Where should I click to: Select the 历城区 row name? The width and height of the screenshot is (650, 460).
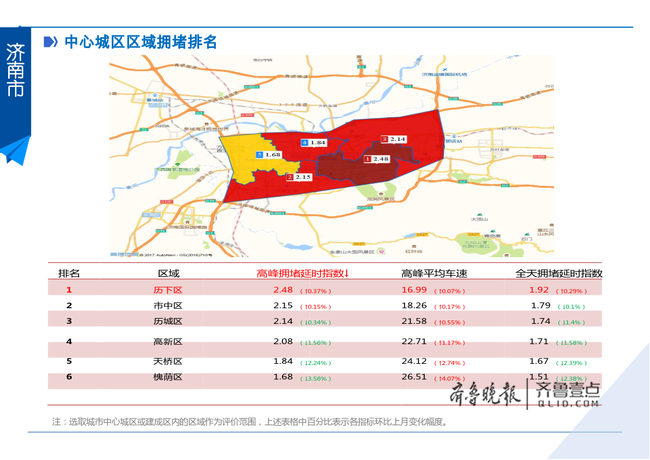[168, 321]
